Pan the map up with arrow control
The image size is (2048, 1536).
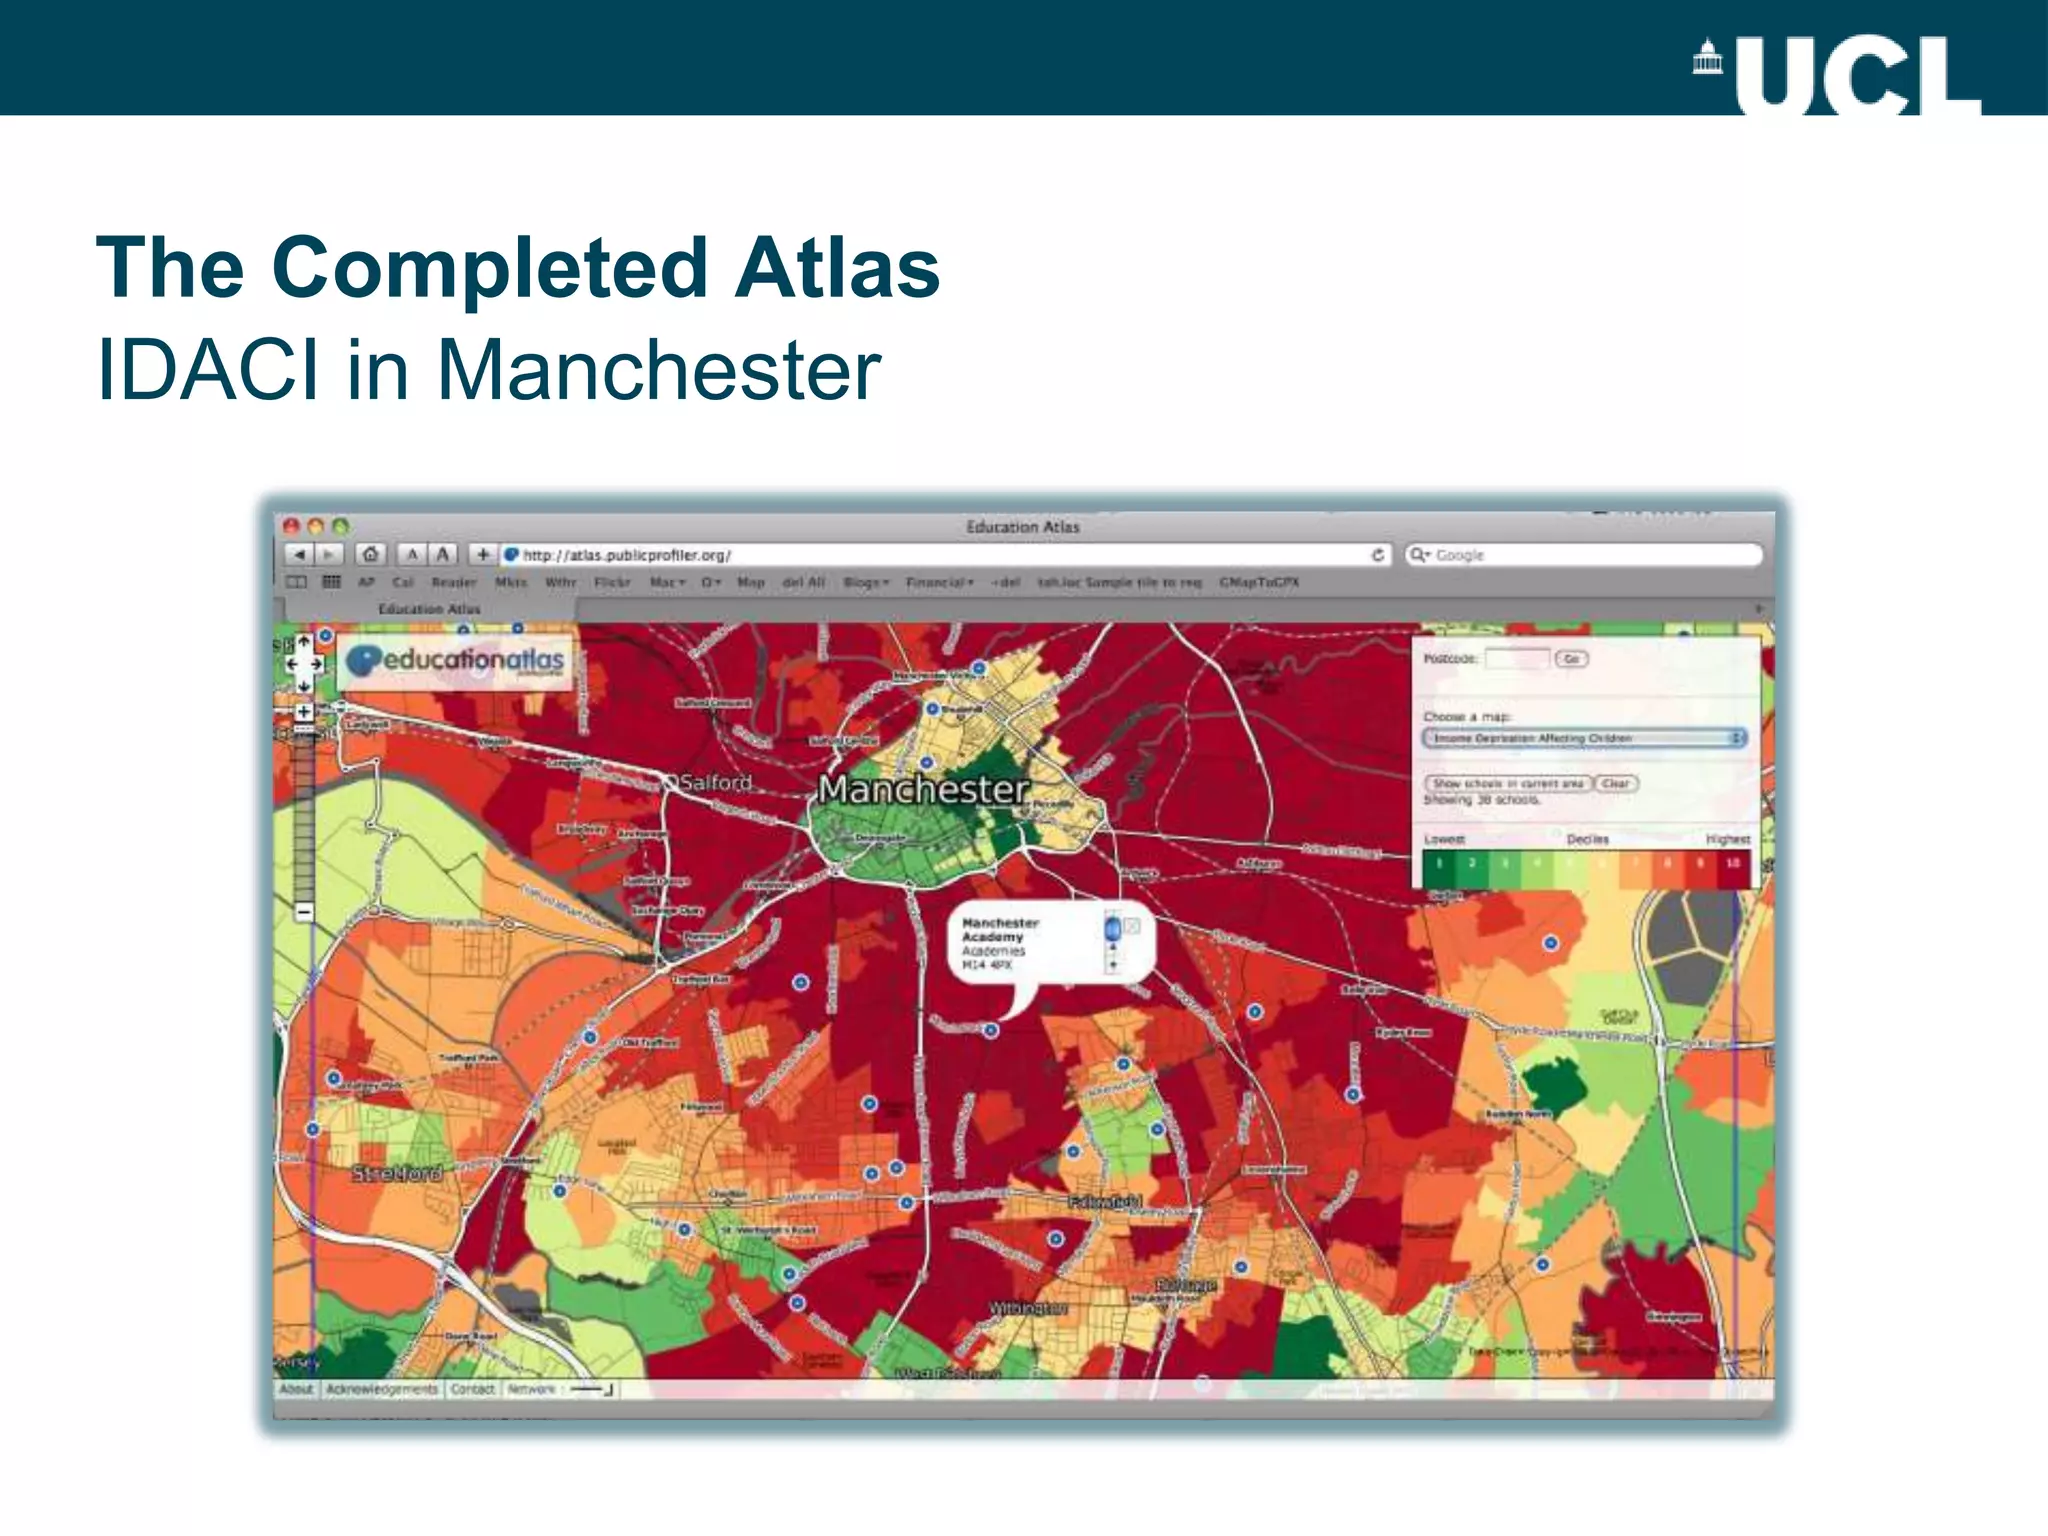304,641
